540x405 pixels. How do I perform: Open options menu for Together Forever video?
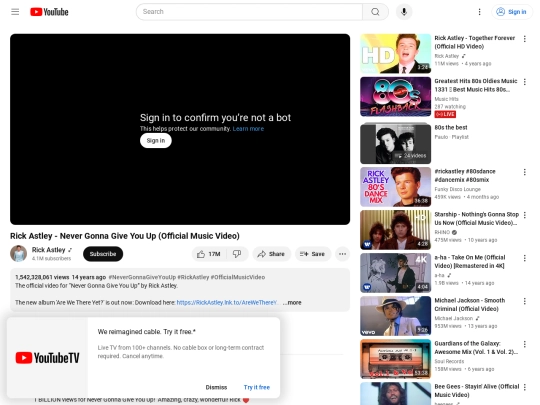coord(525,39)
